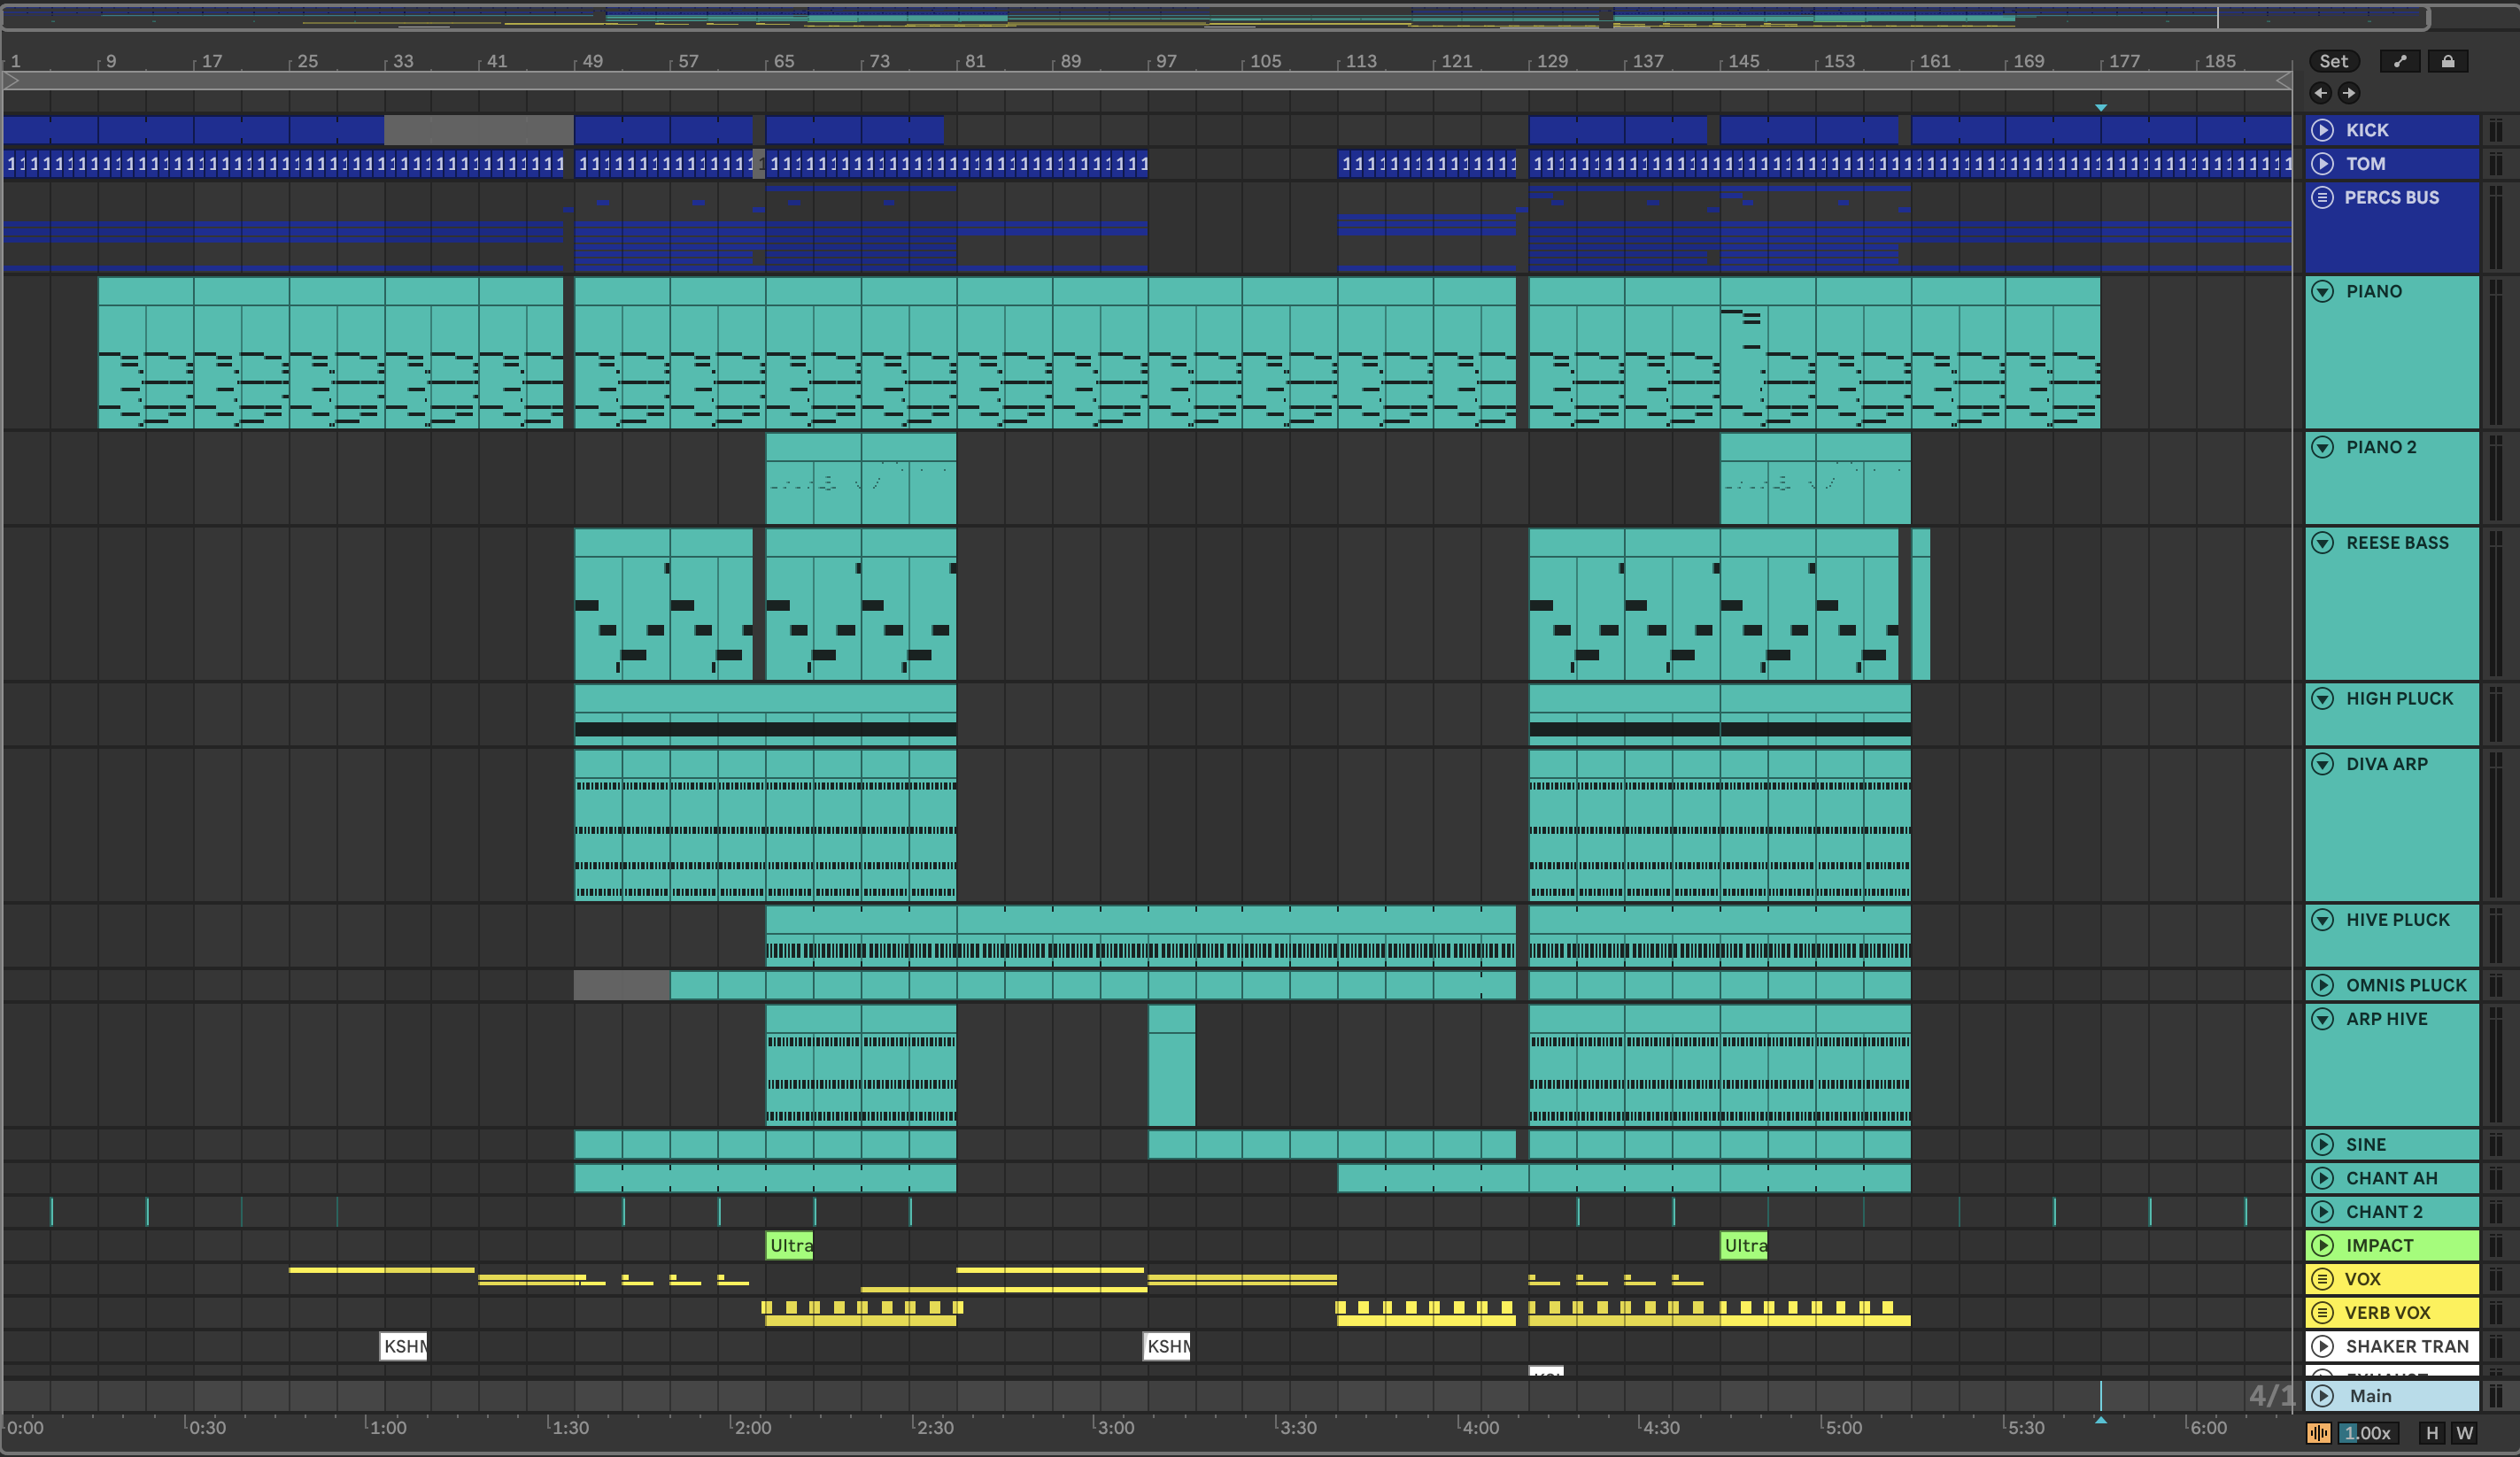The image size is (2520, 1457).
Task: Click the lock envelopes padlock icon
Action: pos(2447,61)
